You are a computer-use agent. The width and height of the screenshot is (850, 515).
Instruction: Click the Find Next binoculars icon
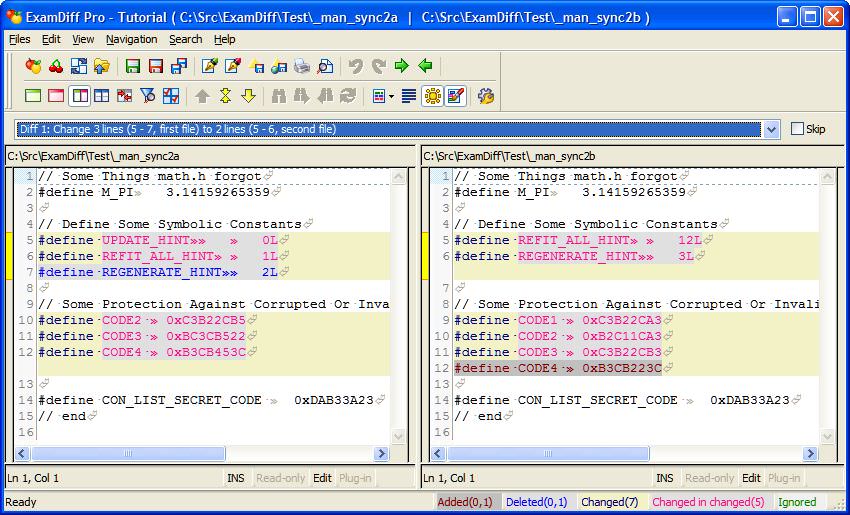pyautogui.click(x=301, y=96)
